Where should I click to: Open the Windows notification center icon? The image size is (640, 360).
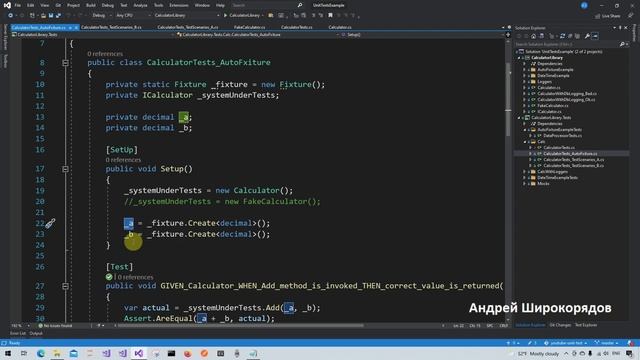pyautogui.click(x=629, y=353)
